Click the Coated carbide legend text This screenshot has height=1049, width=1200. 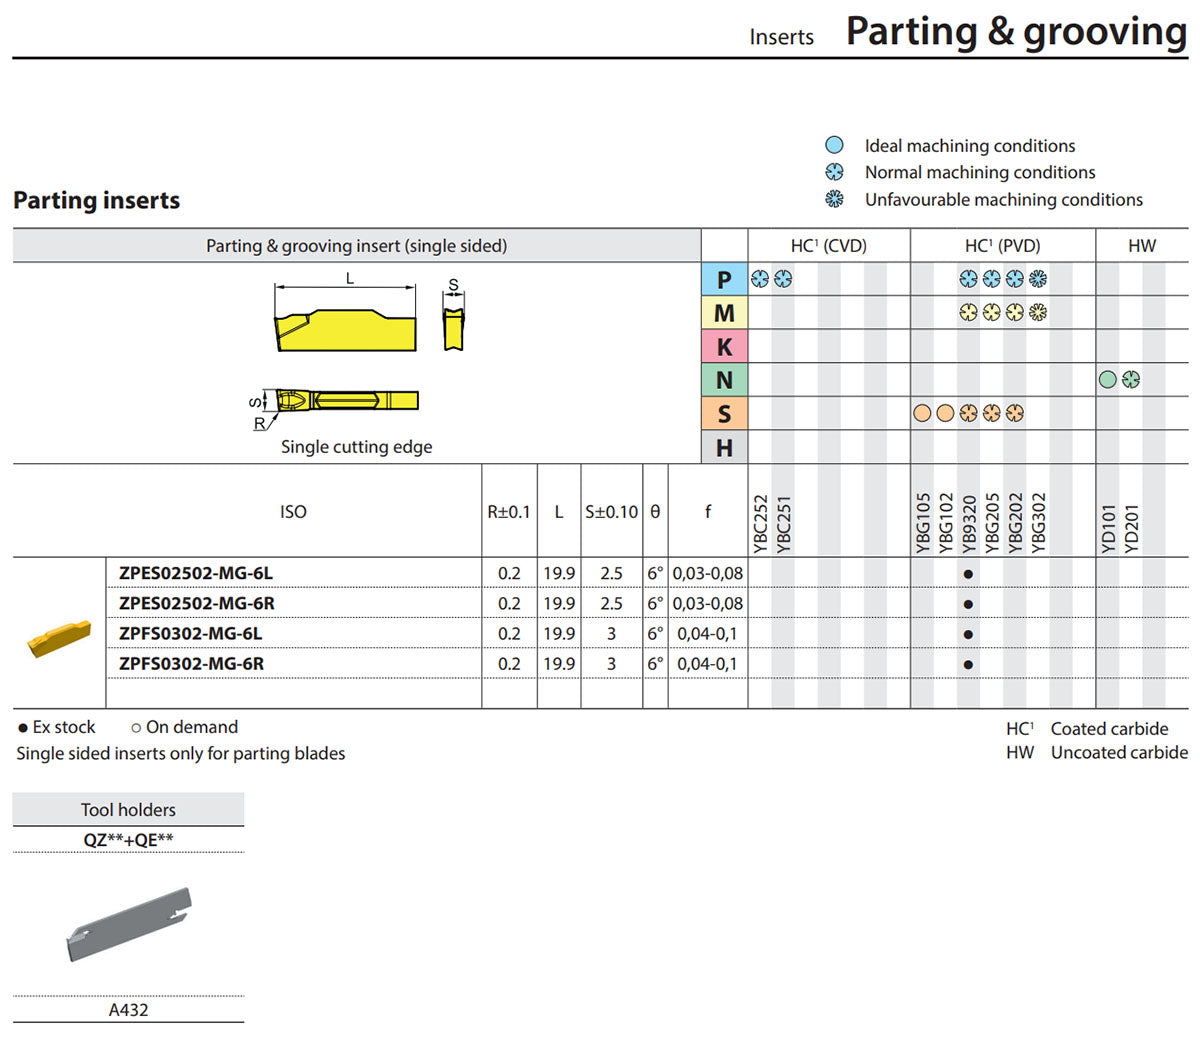pyautogui.click(x=1109, y=729)
